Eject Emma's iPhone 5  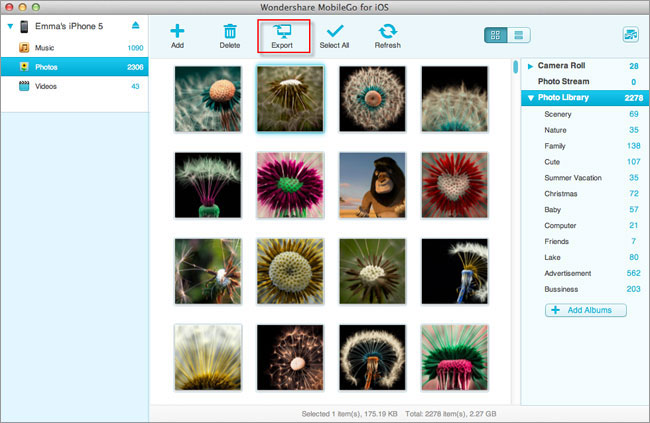pos(136,26)
